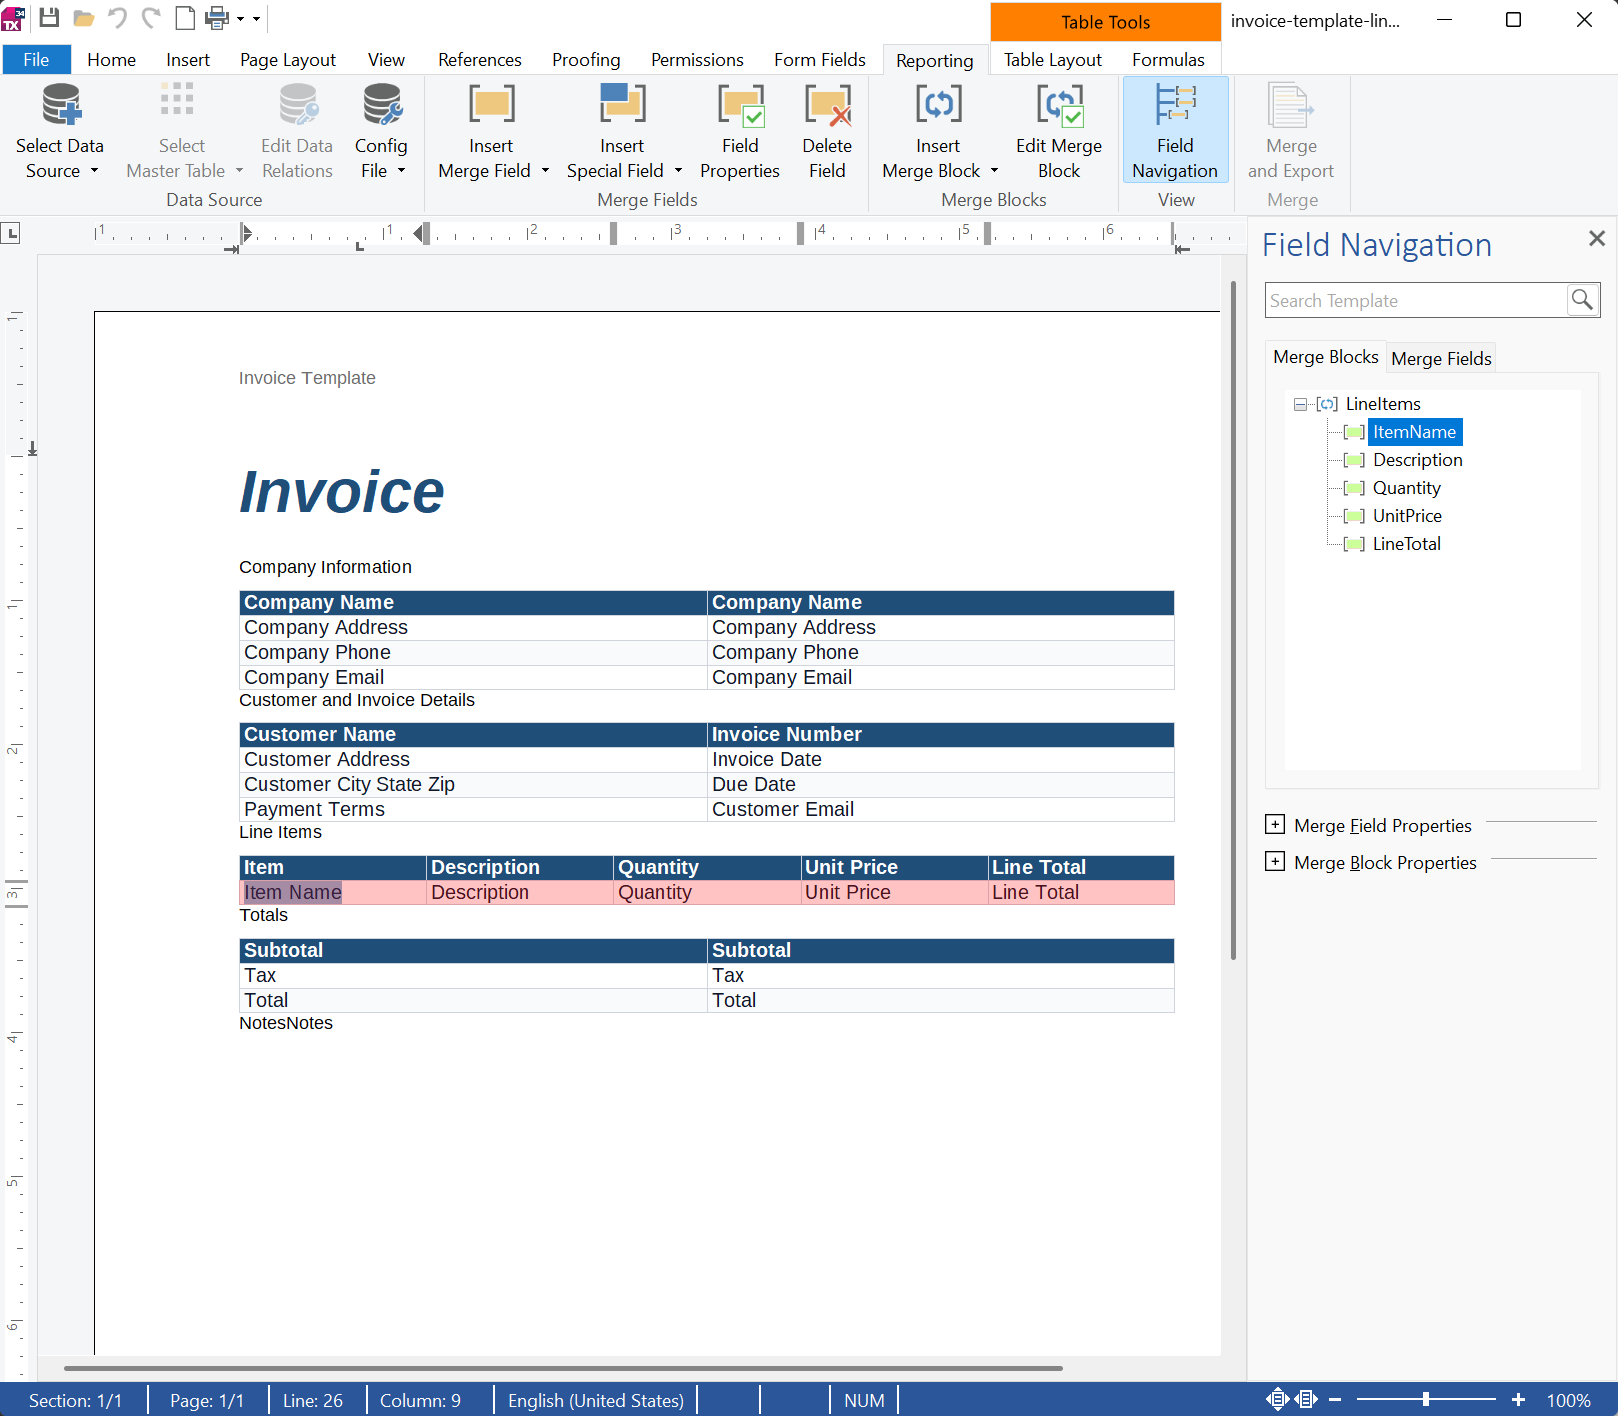Image resolution: width=1618 pixels, height=1416 pixels.
Task: Select the Quantity field in the tree
Action: 1406,488
